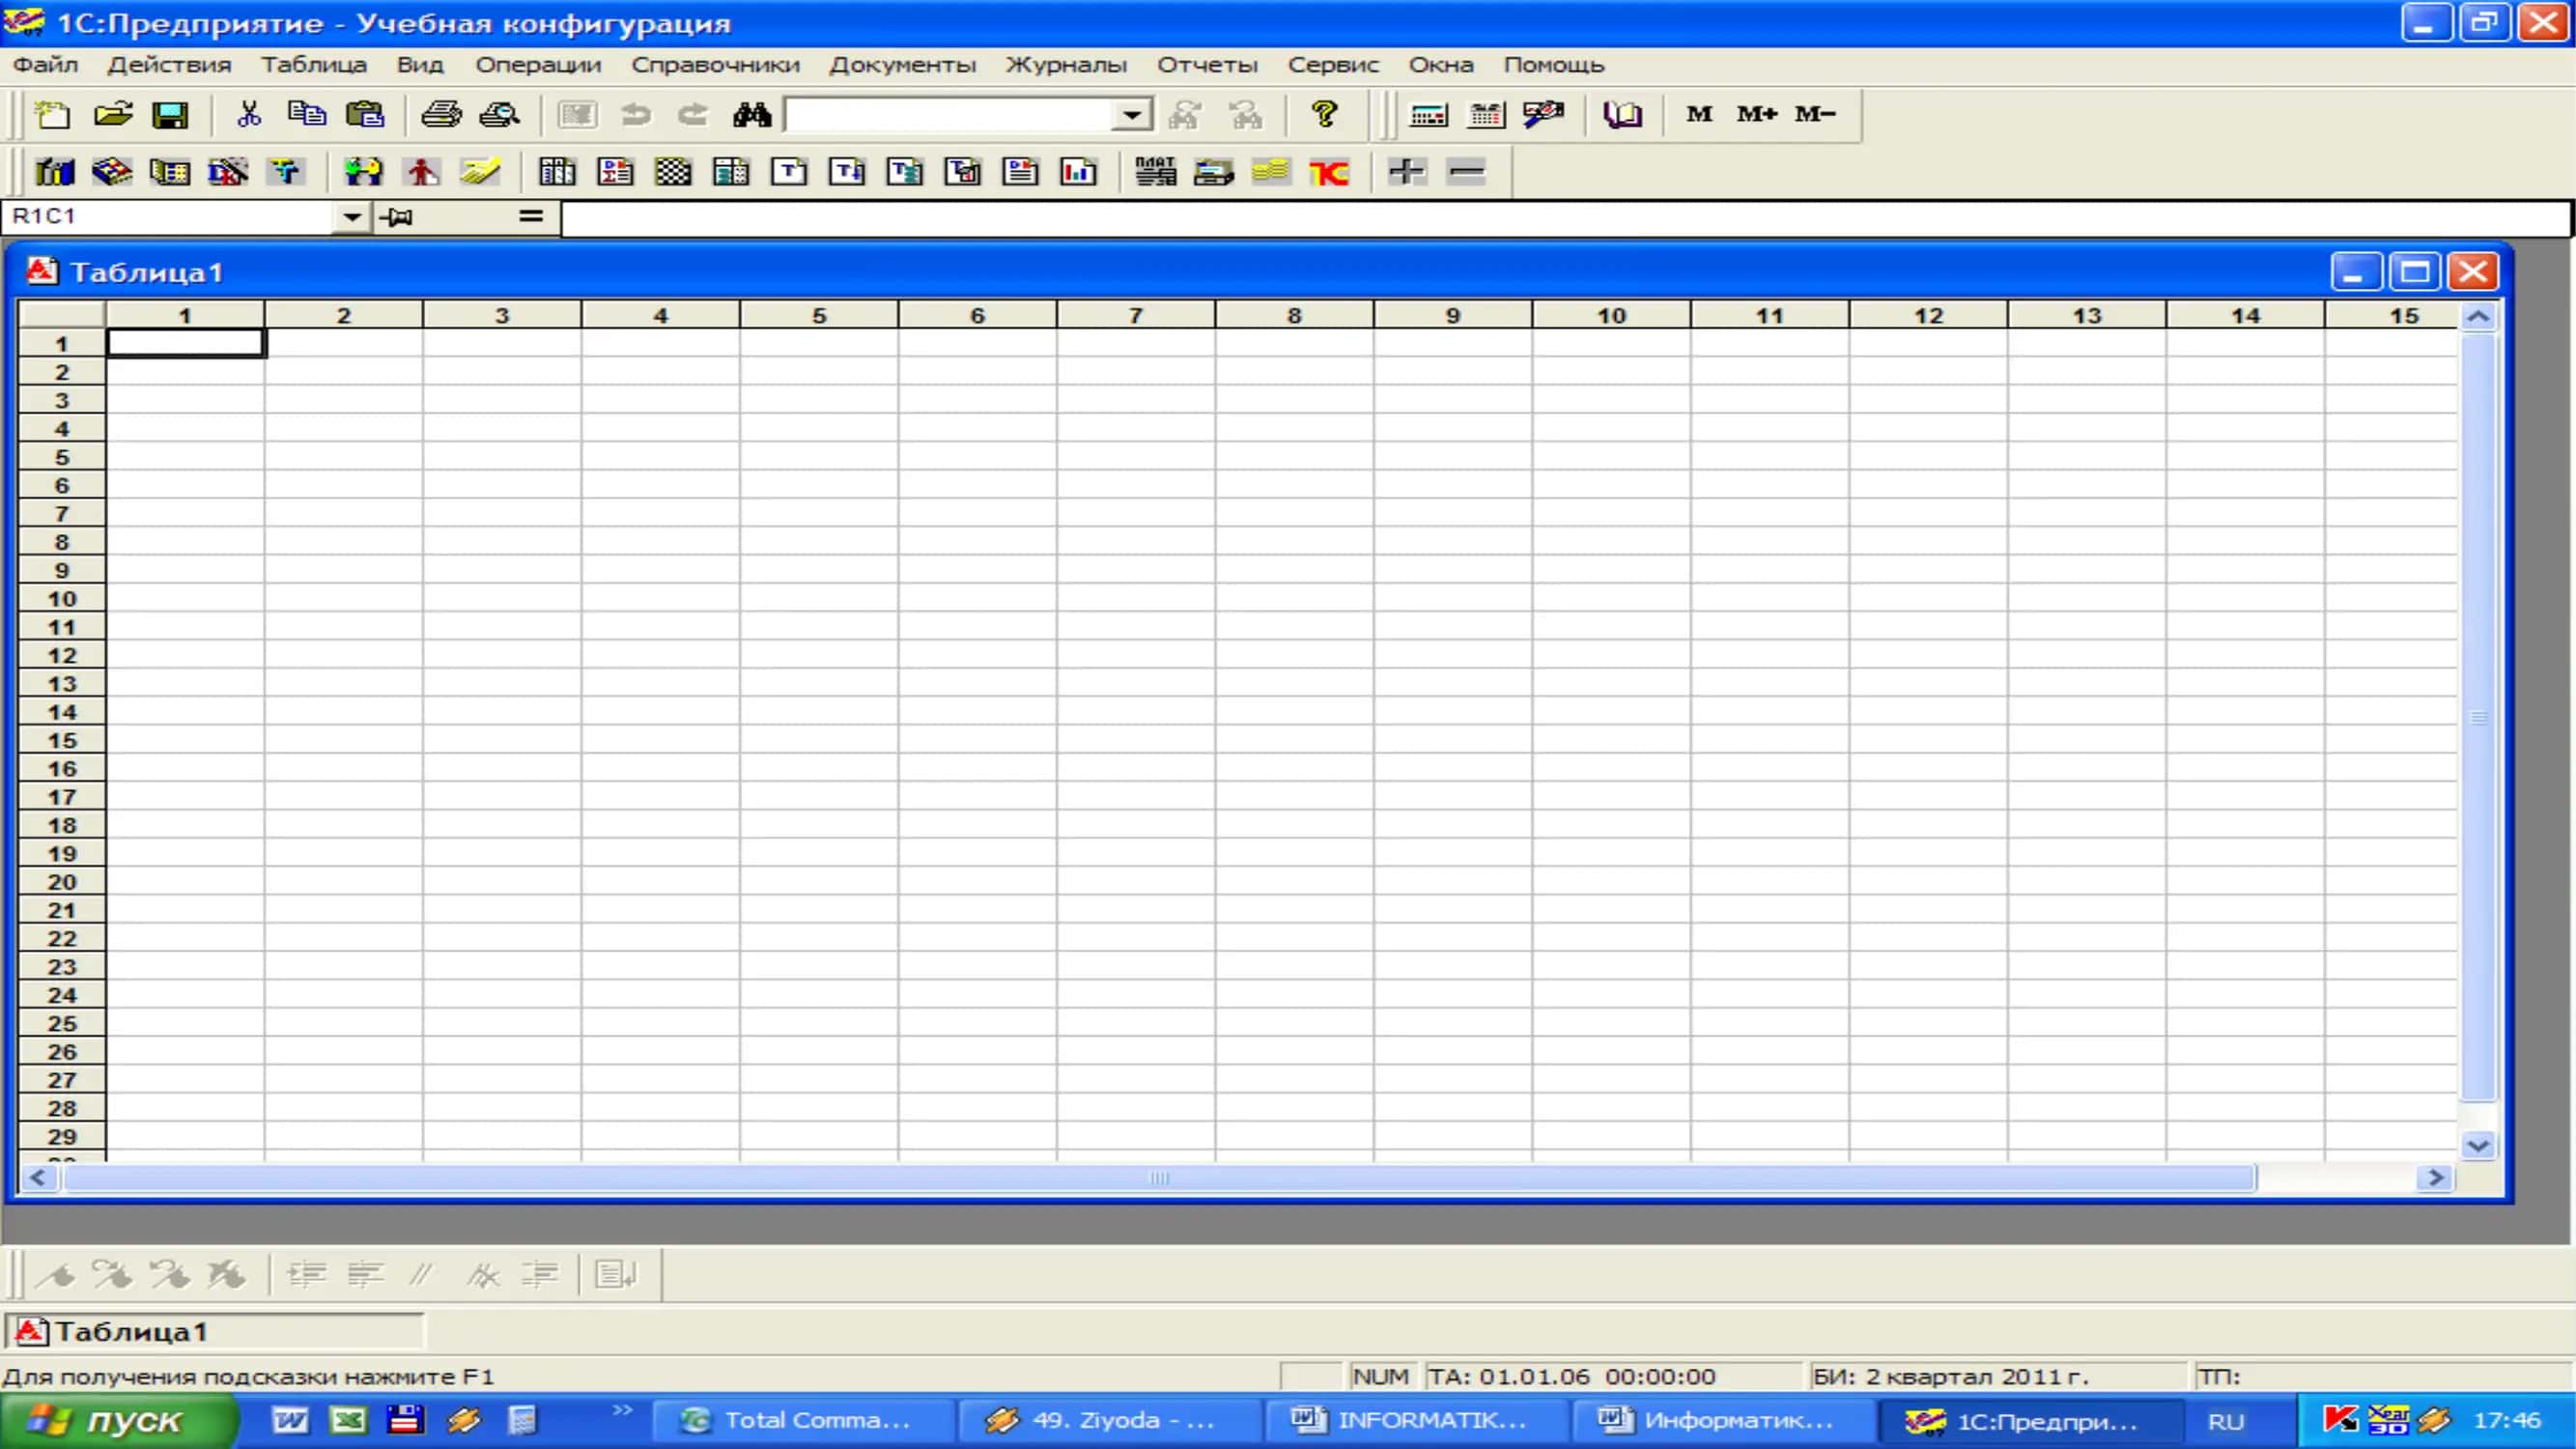This screenshot has height=1449, width=2576.
Task: Open the Calculator icon
Action: [x=1428, y=115]
